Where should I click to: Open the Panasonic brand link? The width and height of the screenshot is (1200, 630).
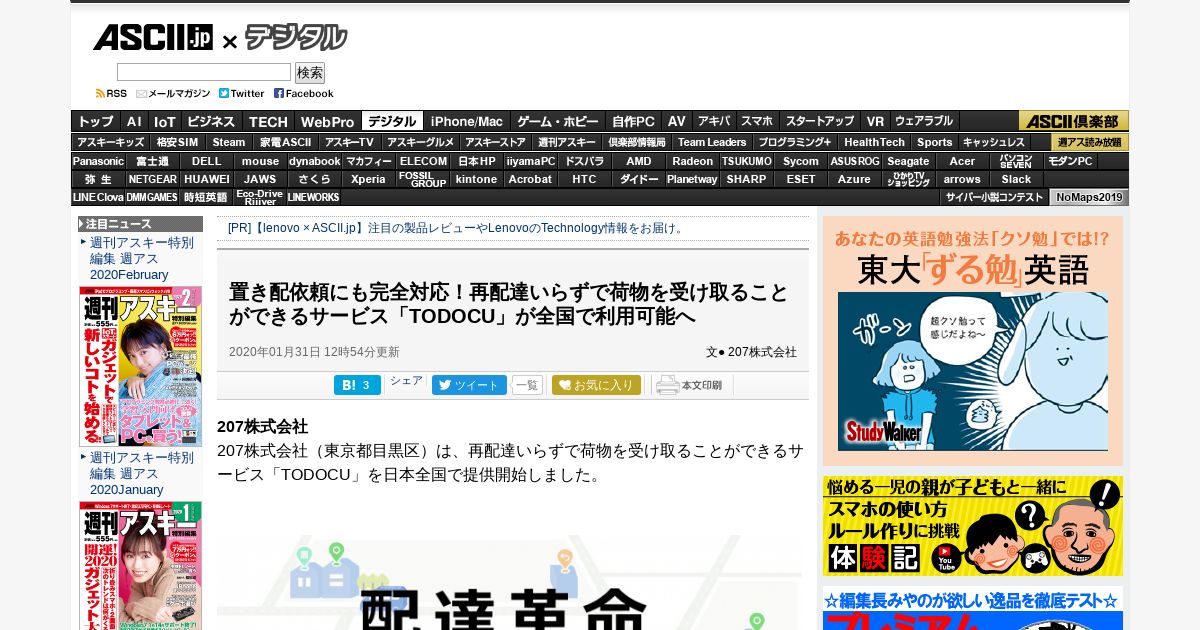[x=98, y=161]
